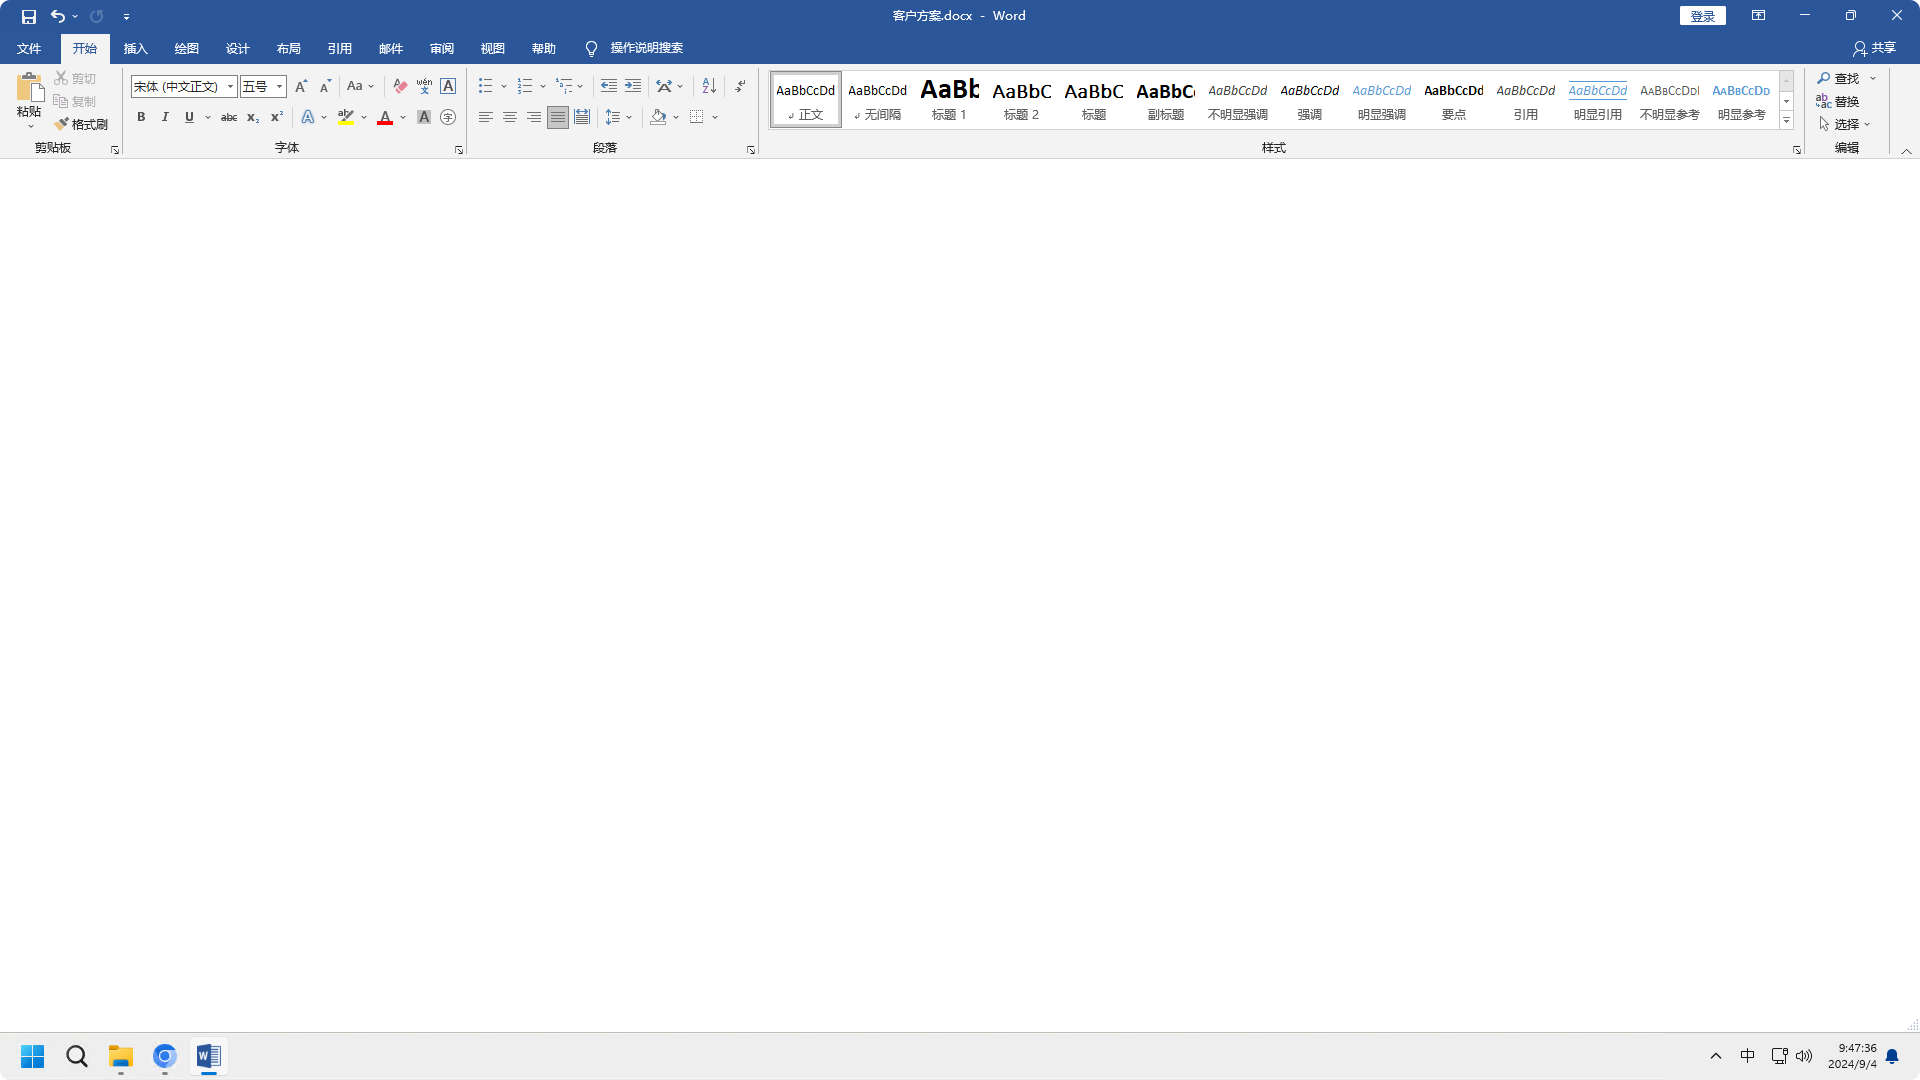Click paragraph shading paint bucket
The width and height of the screenshot is (1920, 1080).
(x=658, y=117)
